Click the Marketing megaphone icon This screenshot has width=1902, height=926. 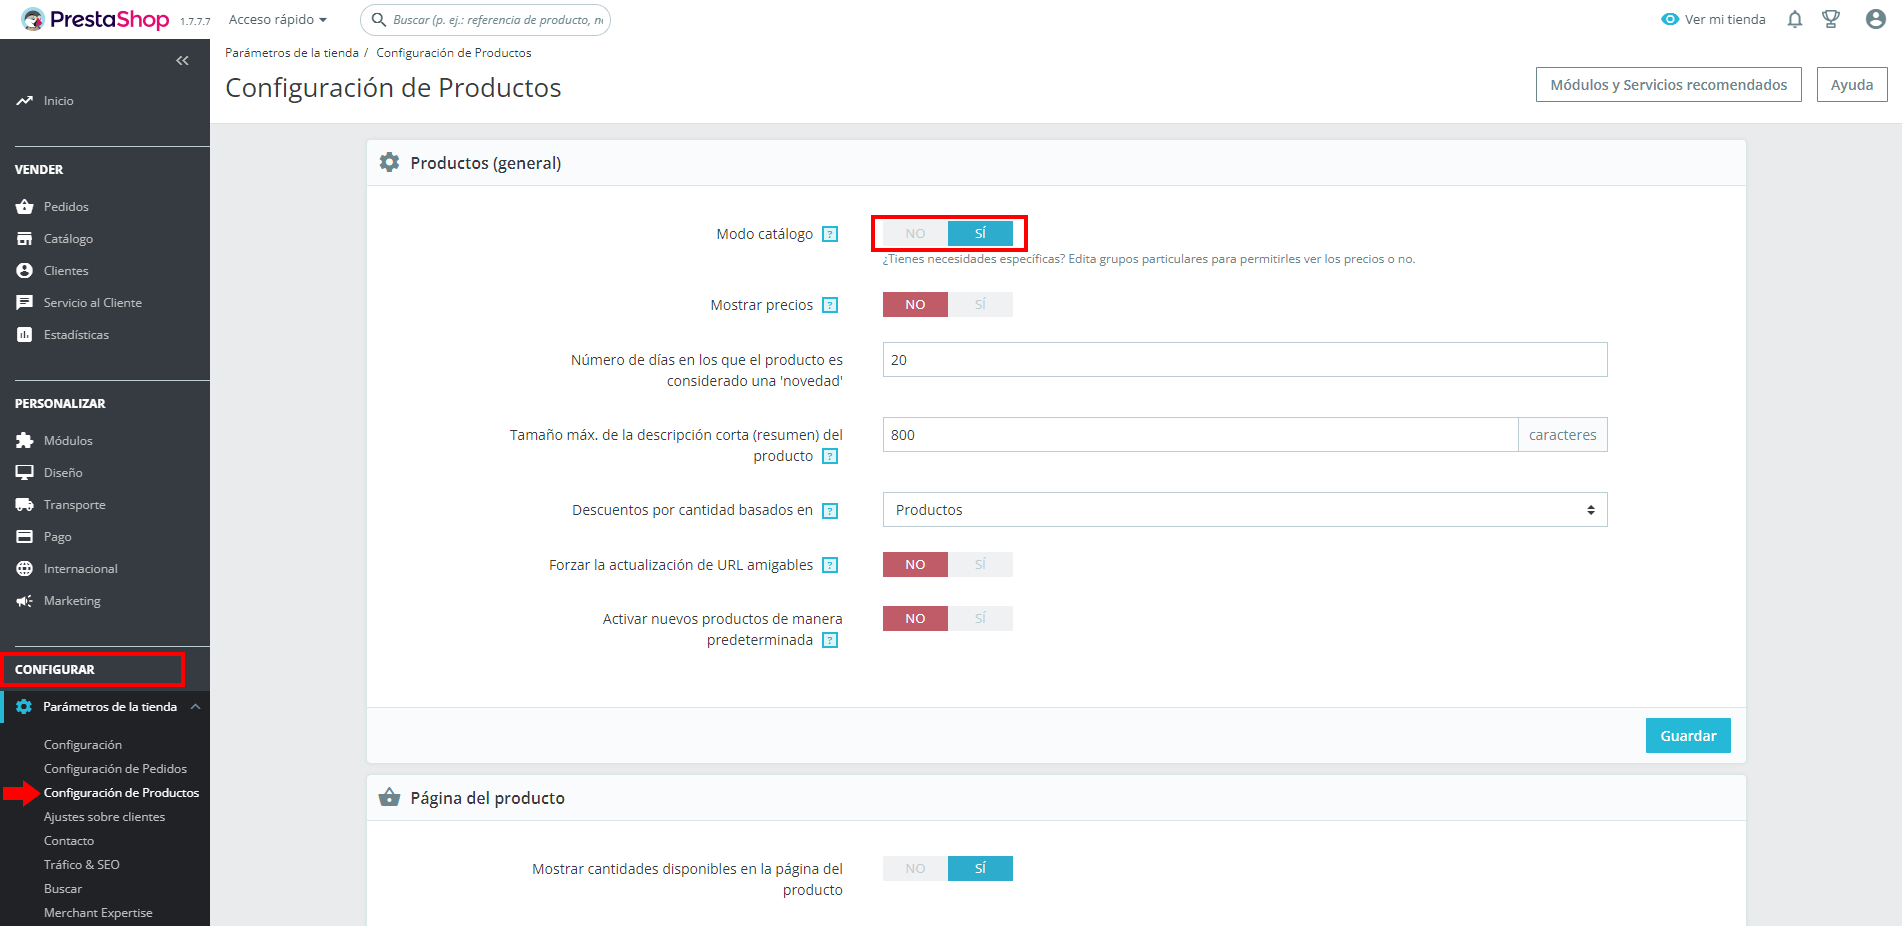(x=24, y=601)
